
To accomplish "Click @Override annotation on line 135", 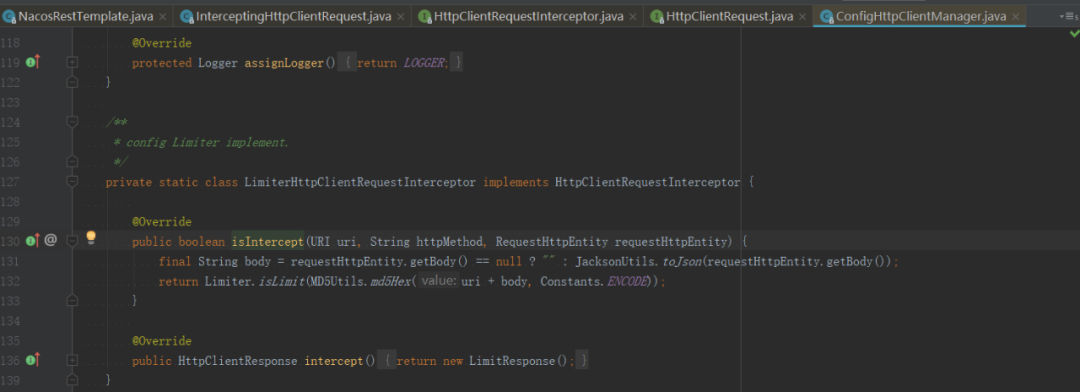I will point(162,341).
